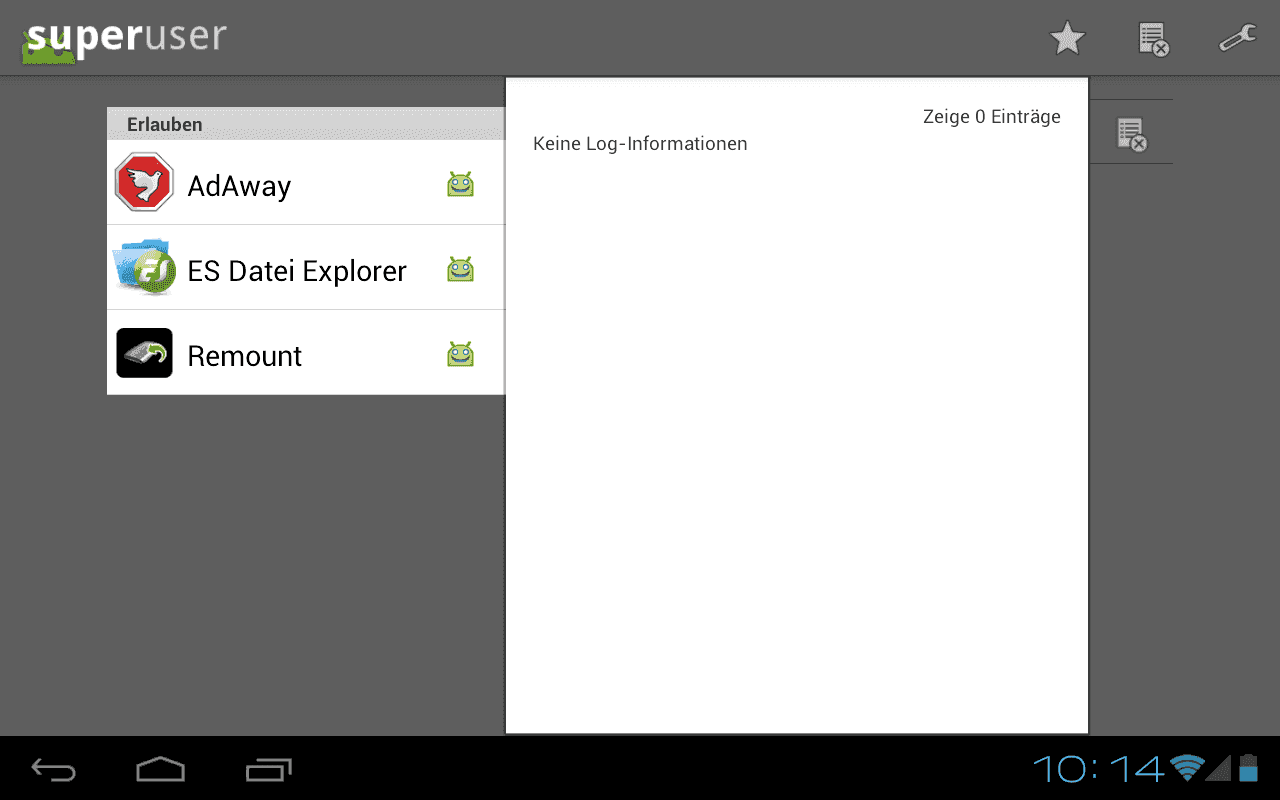Tap the Erlauben section header
The width and height of the screenshot is (1280, 800).
[x=305, y=125]
